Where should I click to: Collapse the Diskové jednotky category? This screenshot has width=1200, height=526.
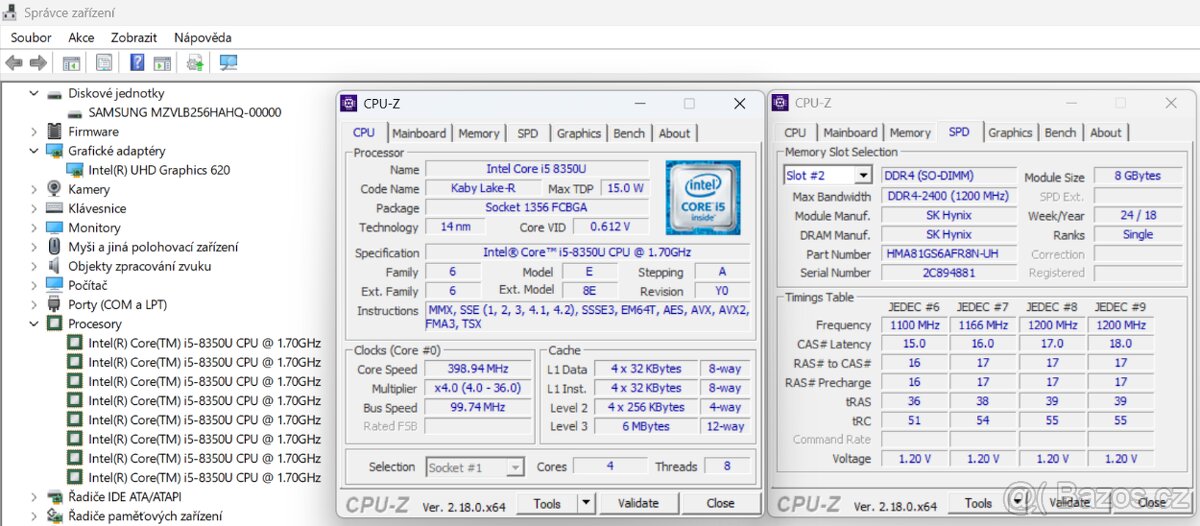tap(34, 93)
